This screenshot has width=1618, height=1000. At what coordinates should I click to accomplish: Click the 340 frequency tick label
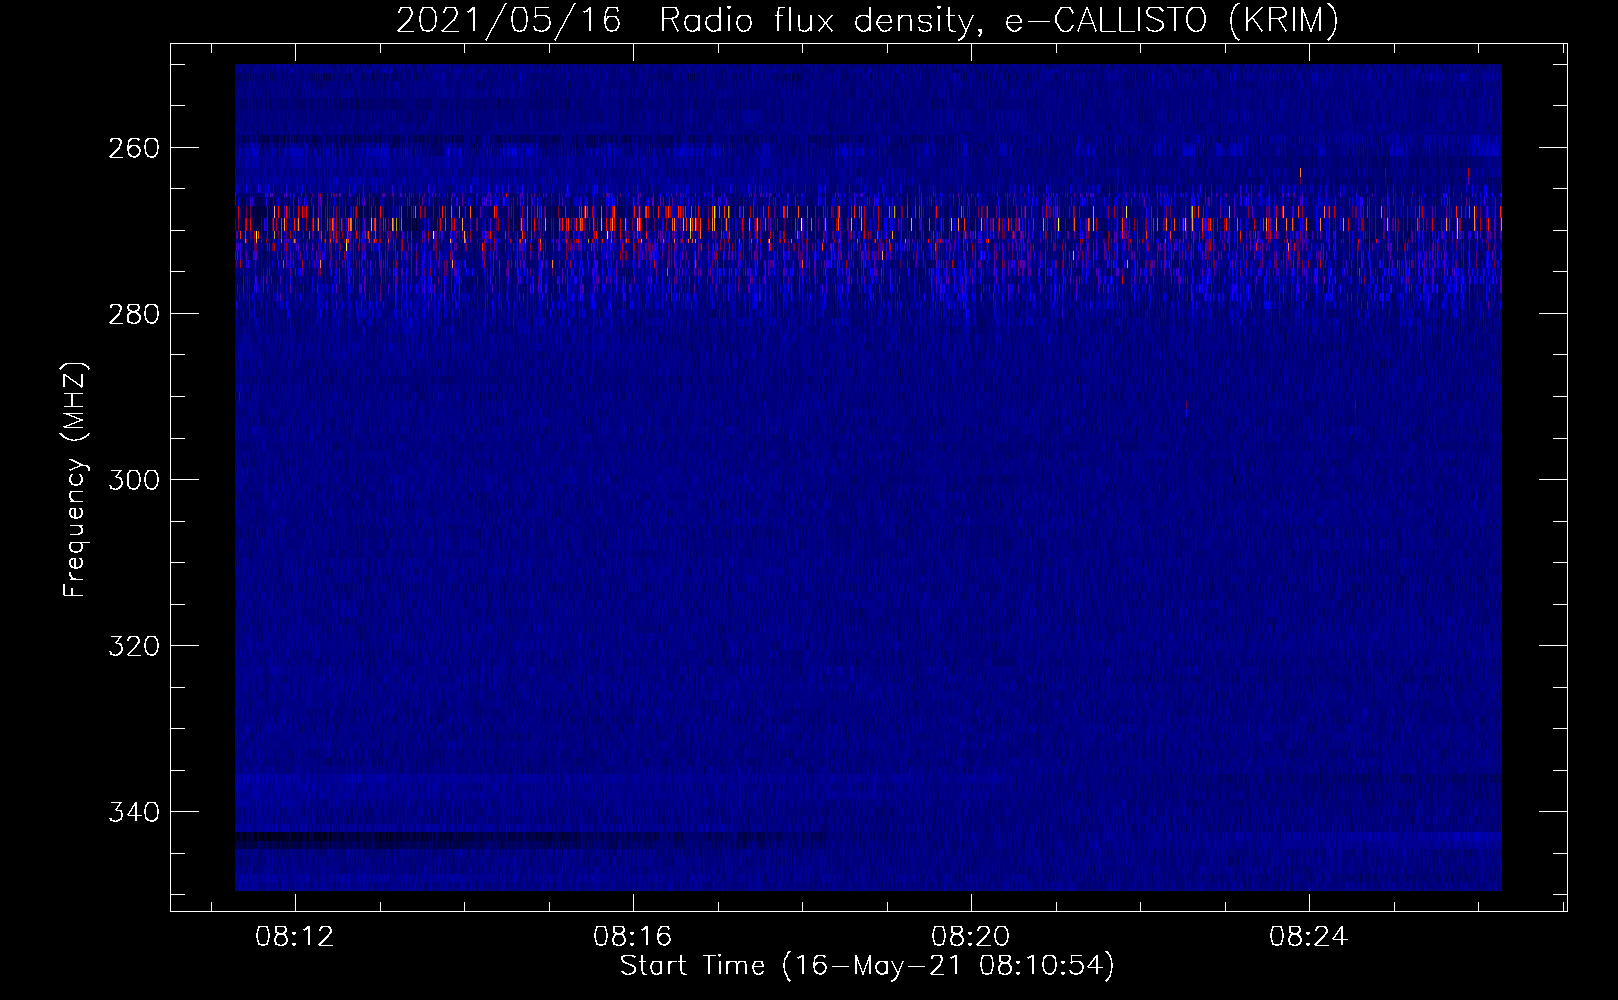pos(134,812)
